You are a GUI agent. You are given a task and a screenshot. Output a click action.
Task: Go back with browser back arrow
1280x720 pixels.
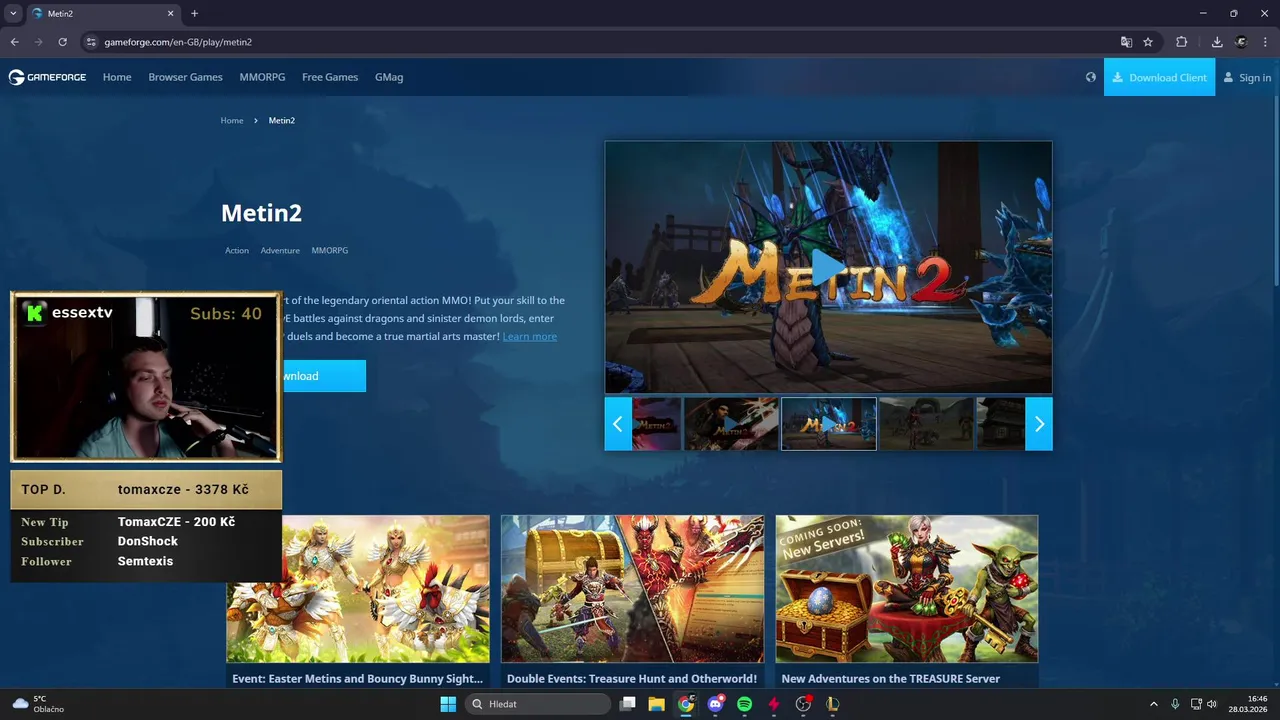(x=14, y=42)
